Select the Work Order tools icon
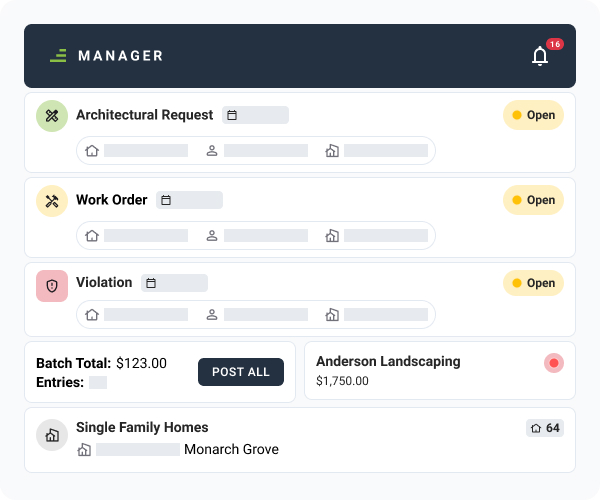 [x=52, y=201]
